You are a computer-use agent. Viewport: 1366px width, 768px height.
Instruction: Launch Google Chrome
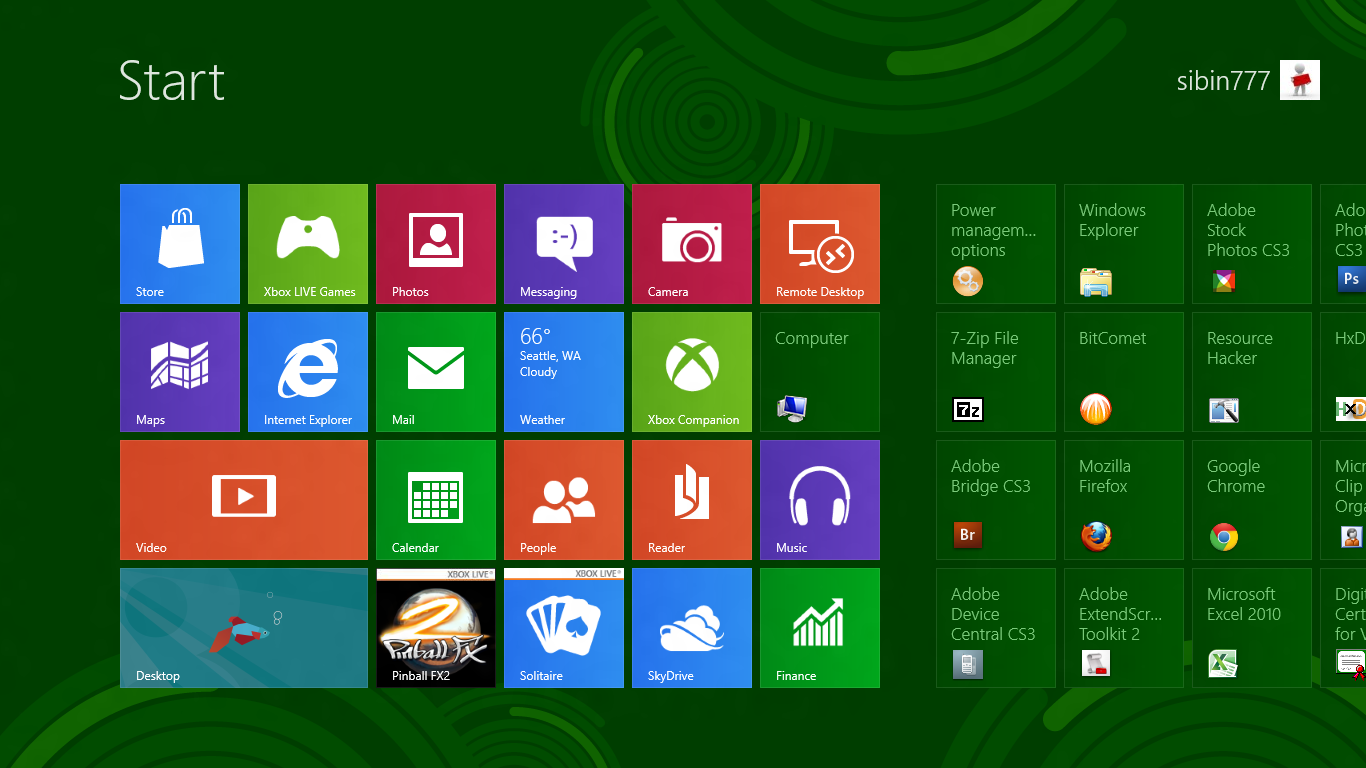[x=1251, y=499]
